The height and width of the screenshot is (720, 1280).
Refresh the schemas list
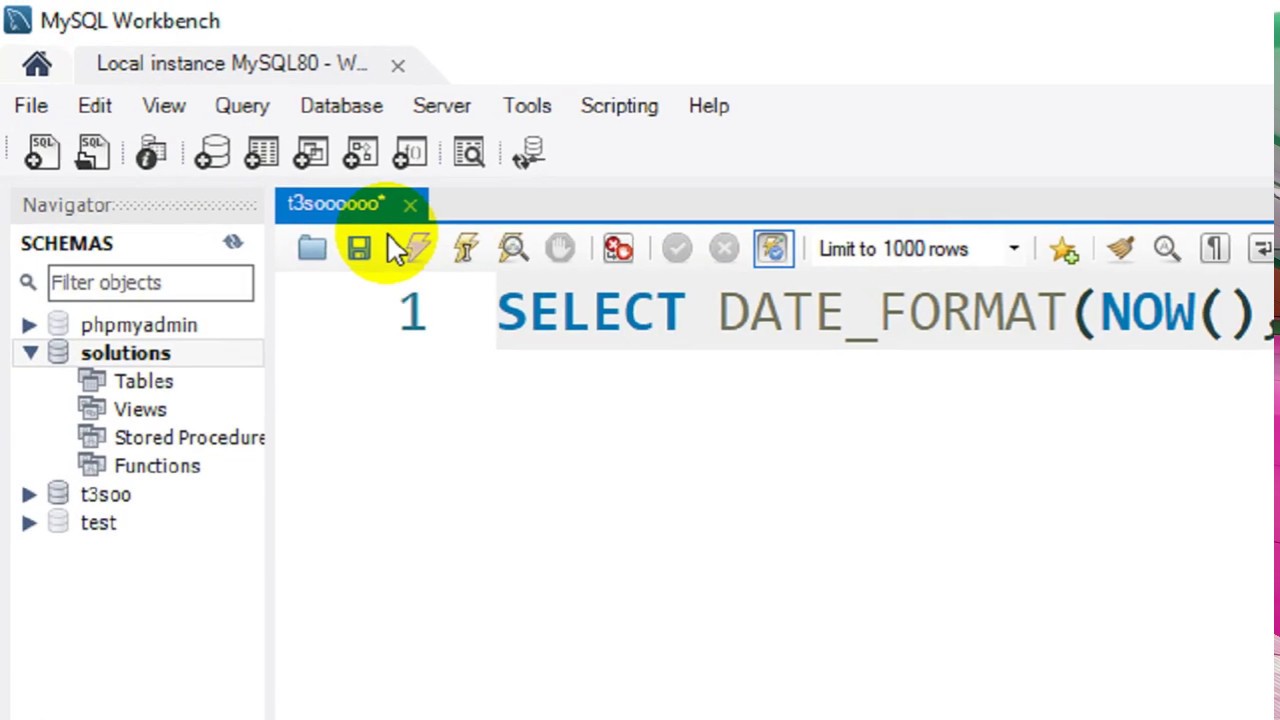pyautogui.click(x=233, y=242)
